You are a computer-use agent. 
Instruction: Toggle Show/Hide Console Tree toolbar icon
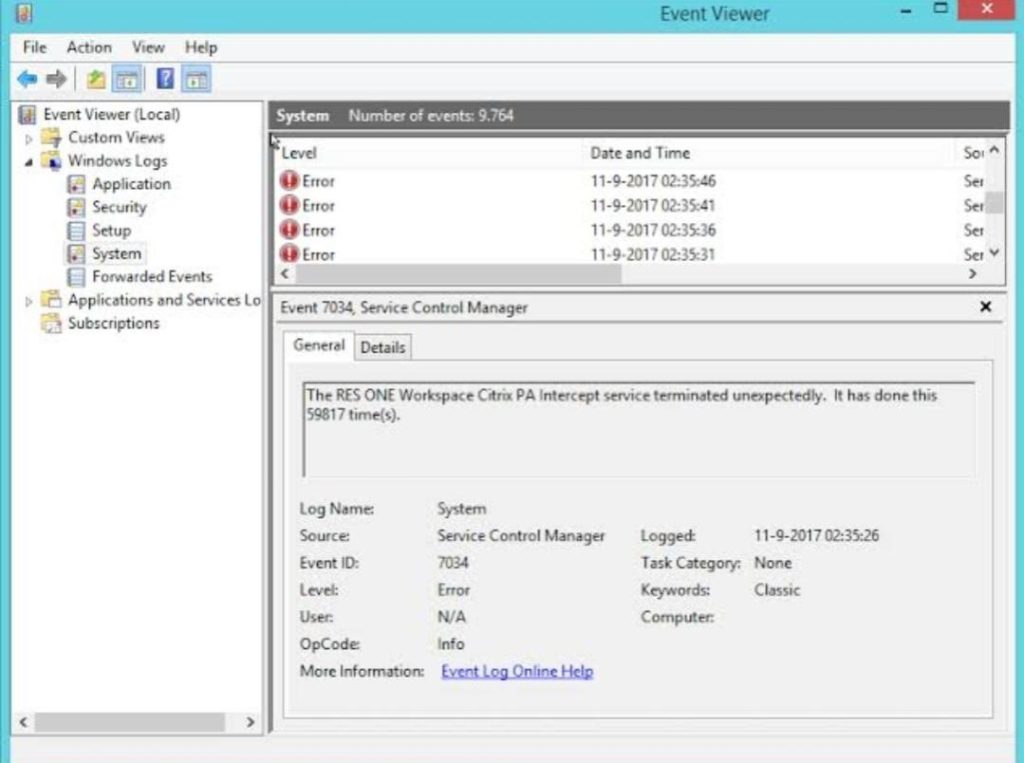126,79
